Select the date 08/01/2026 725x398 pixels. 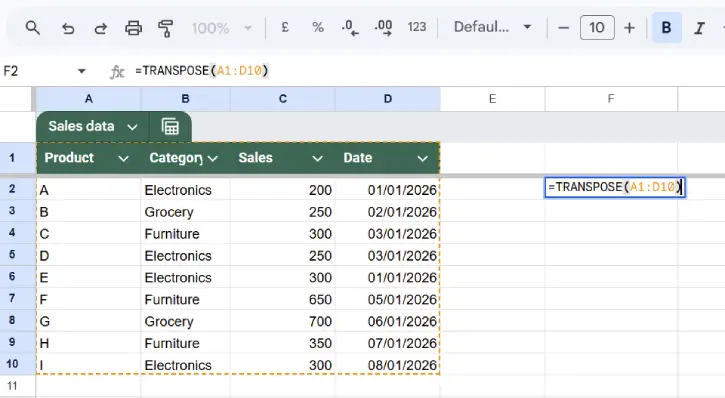pos(387,365)
